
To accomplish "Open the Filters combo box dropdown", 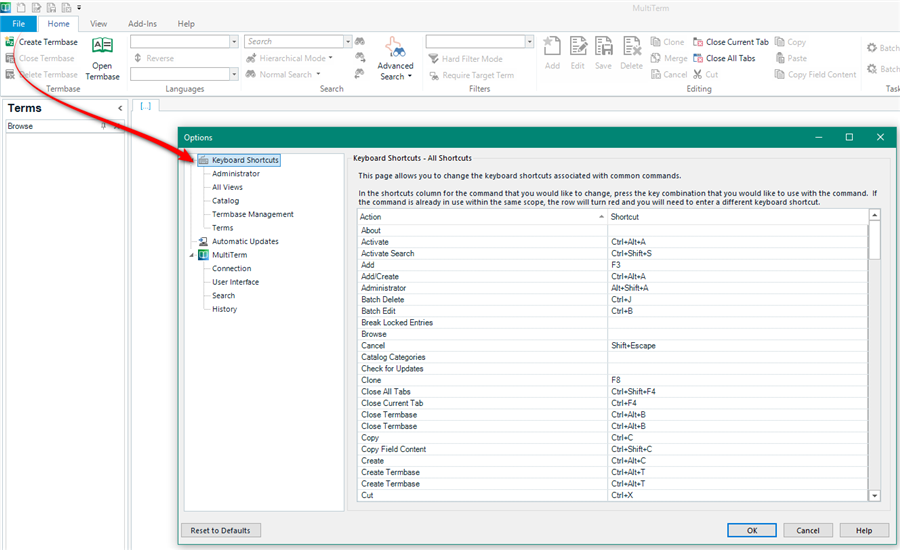I will click(529, 41).
